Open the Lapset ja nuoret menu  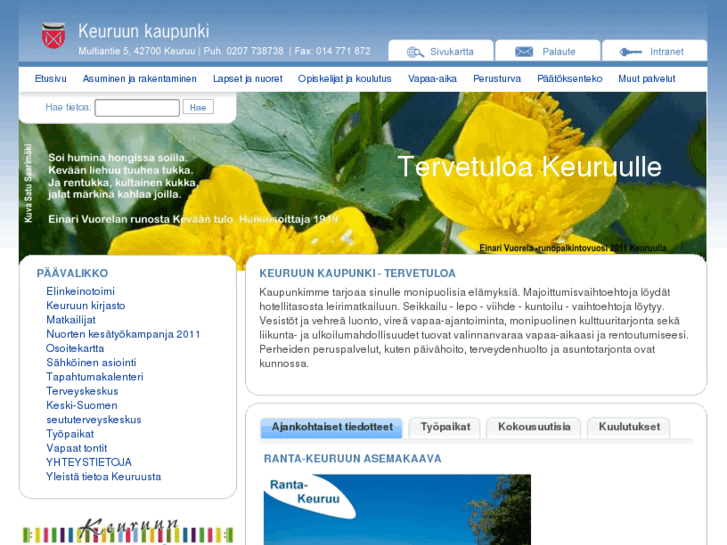tap(248, 78)
